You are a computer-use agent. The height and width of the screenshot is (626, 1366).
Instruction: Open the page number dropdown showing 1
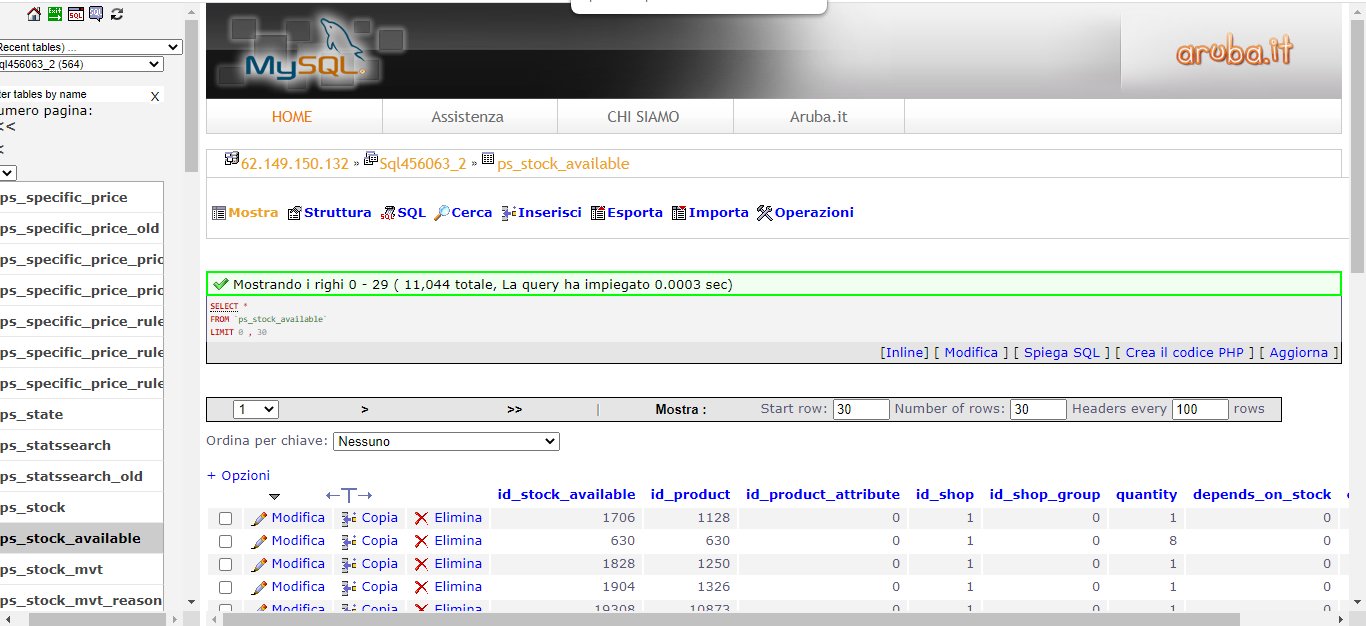coord(255,409)
